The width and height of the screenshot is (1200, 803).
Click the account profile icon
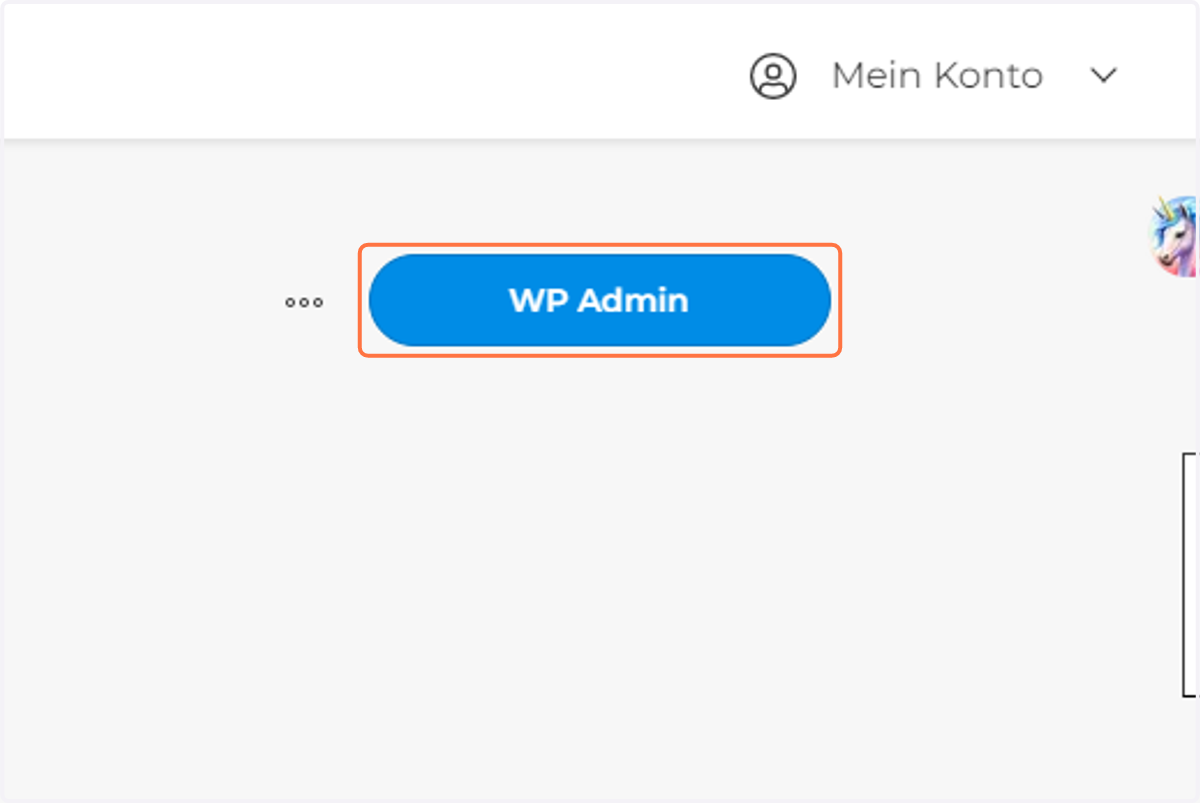pos(773,76)
